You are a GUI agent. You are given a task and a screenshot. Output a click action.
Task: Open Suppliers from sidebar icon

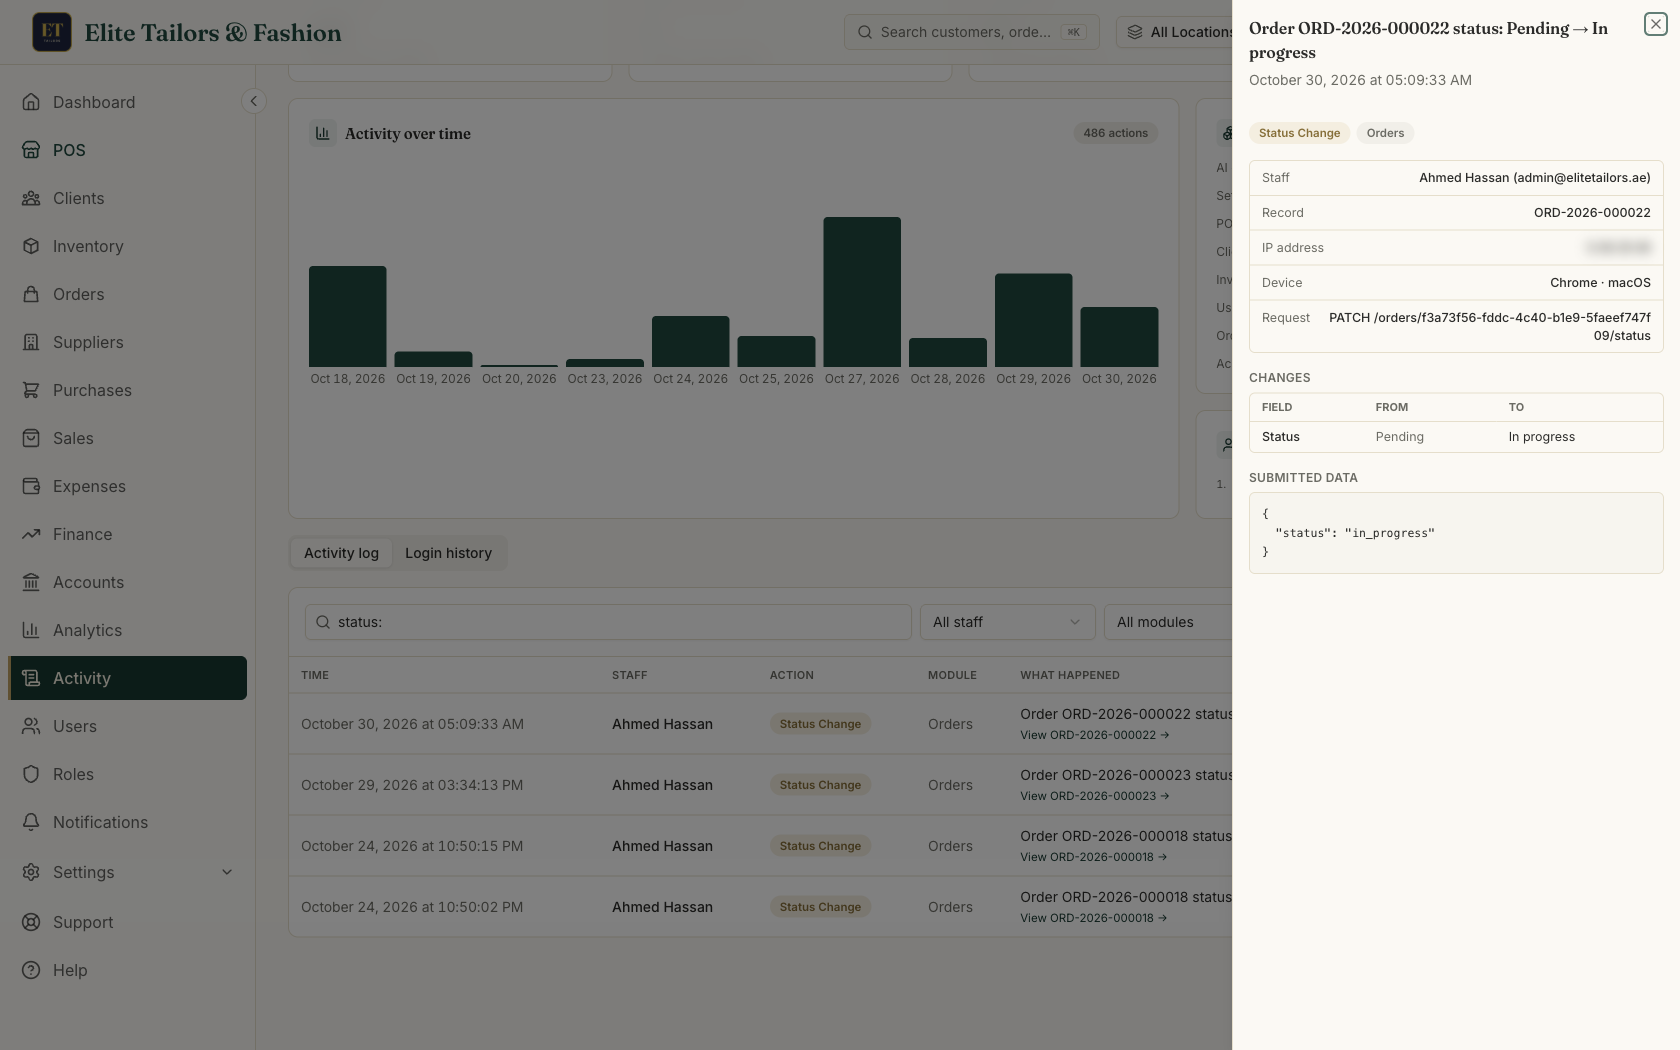coord(31,342)
